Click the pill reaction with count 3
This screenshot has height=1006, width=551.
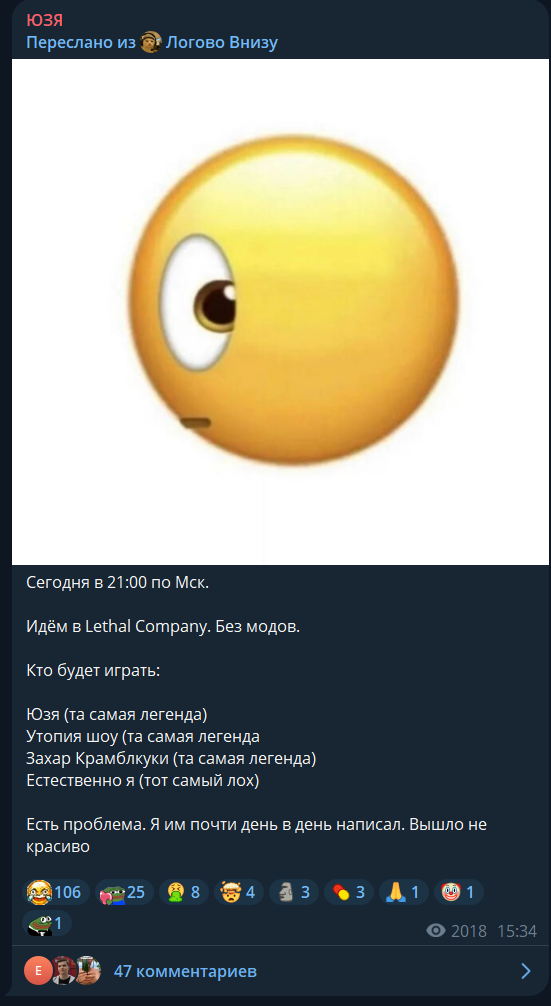point(349,892)
